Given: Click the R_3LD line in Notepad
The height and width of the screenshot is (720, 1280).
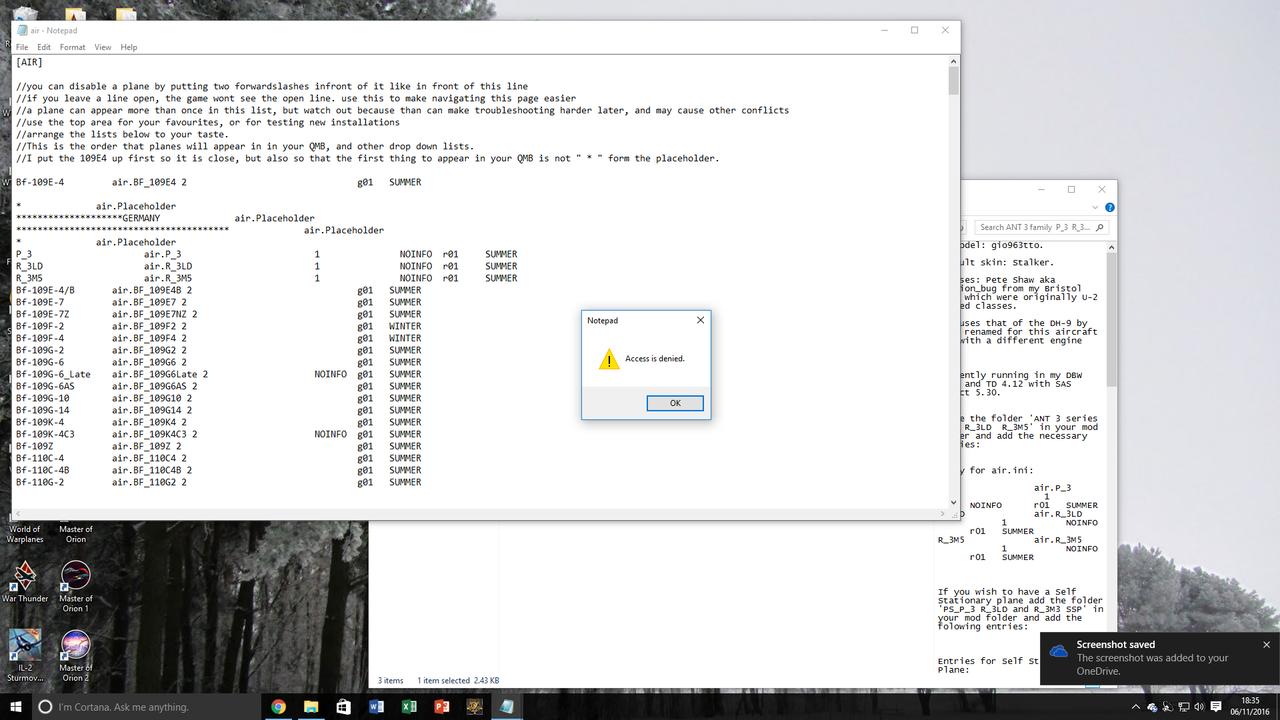Looking at the screenshot, I should click(266, 266).
